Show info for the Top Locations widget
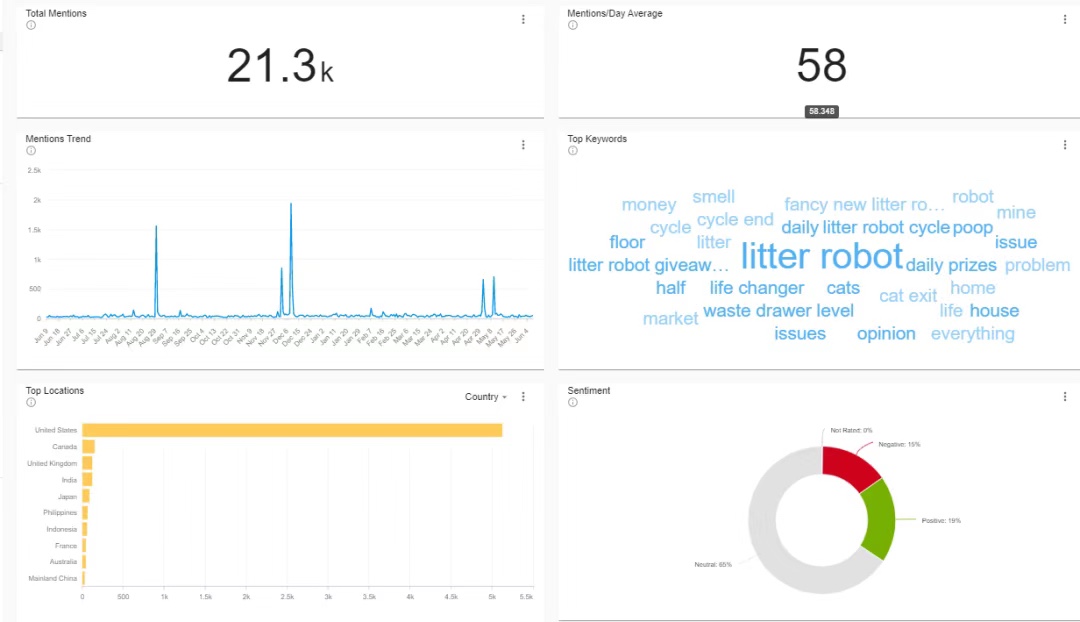The height and width of the screenshot is (622, 1080). pos(30,403)
